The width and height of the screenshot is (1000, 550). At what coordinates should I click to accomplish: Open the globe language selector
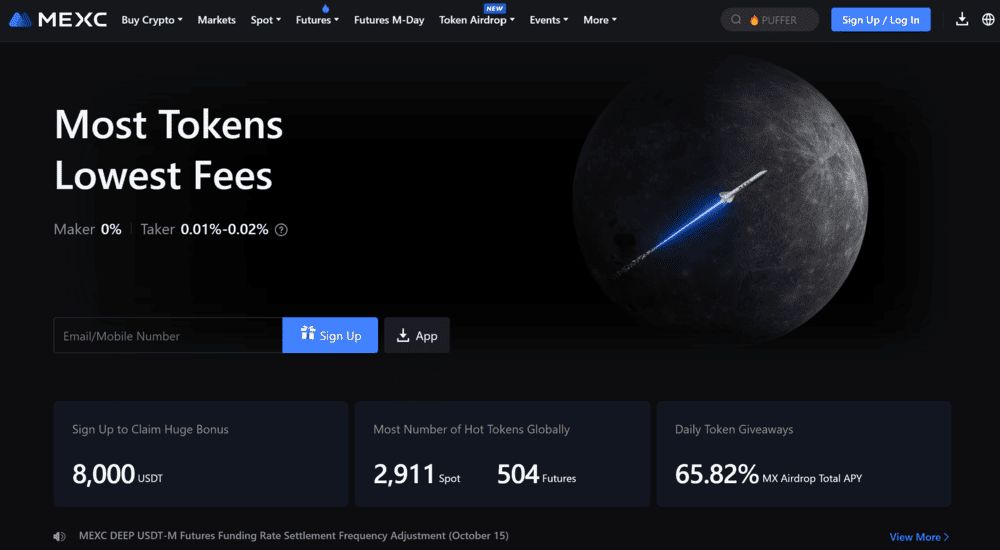point(988,20)
